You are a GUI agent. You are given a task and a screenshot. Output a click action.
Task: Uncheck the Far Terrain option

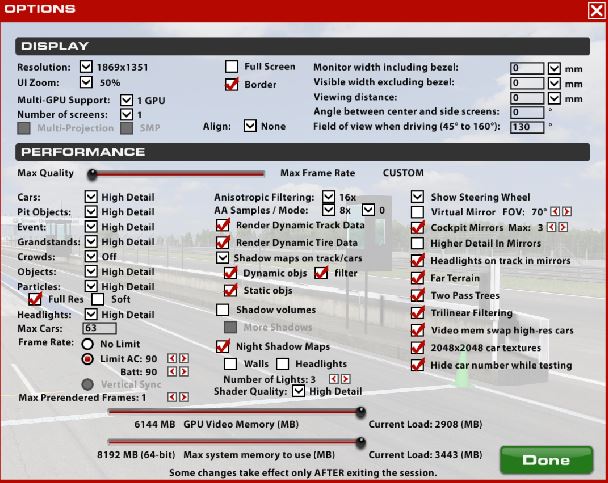click(418, 277)
